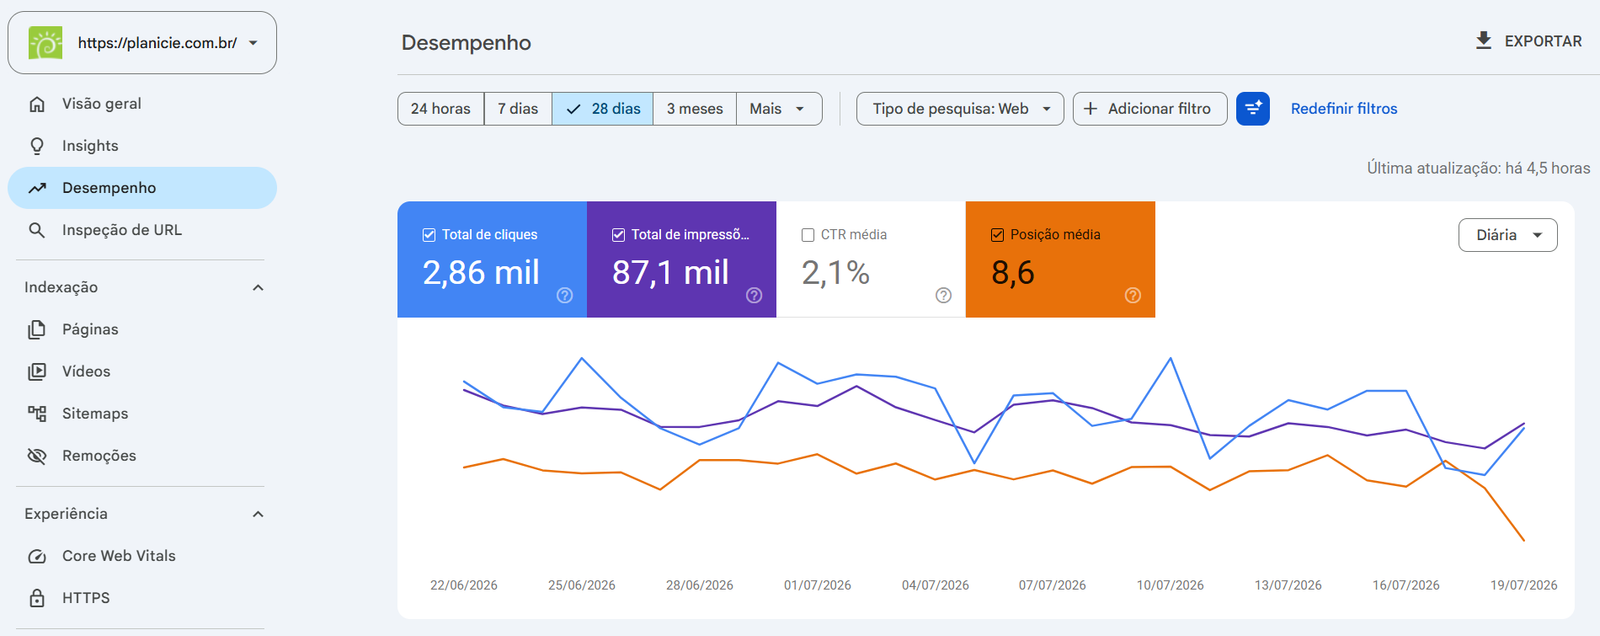Image resolution: width=1600 pixels, height=636 pixels.
Task: Click the plus icon in Adicionar filtro
Action: [x=1091, y=109]
